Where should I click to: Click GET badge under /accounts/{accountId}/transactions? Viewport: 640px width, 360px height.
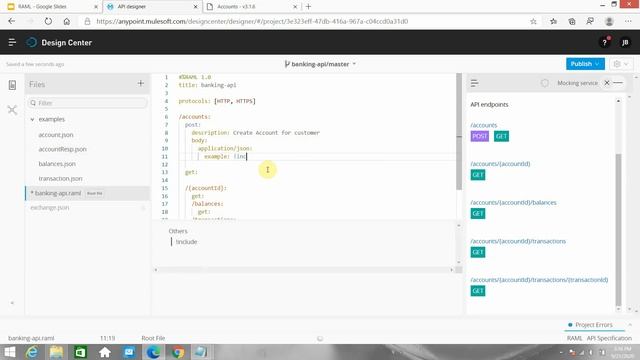coord(478,252)
